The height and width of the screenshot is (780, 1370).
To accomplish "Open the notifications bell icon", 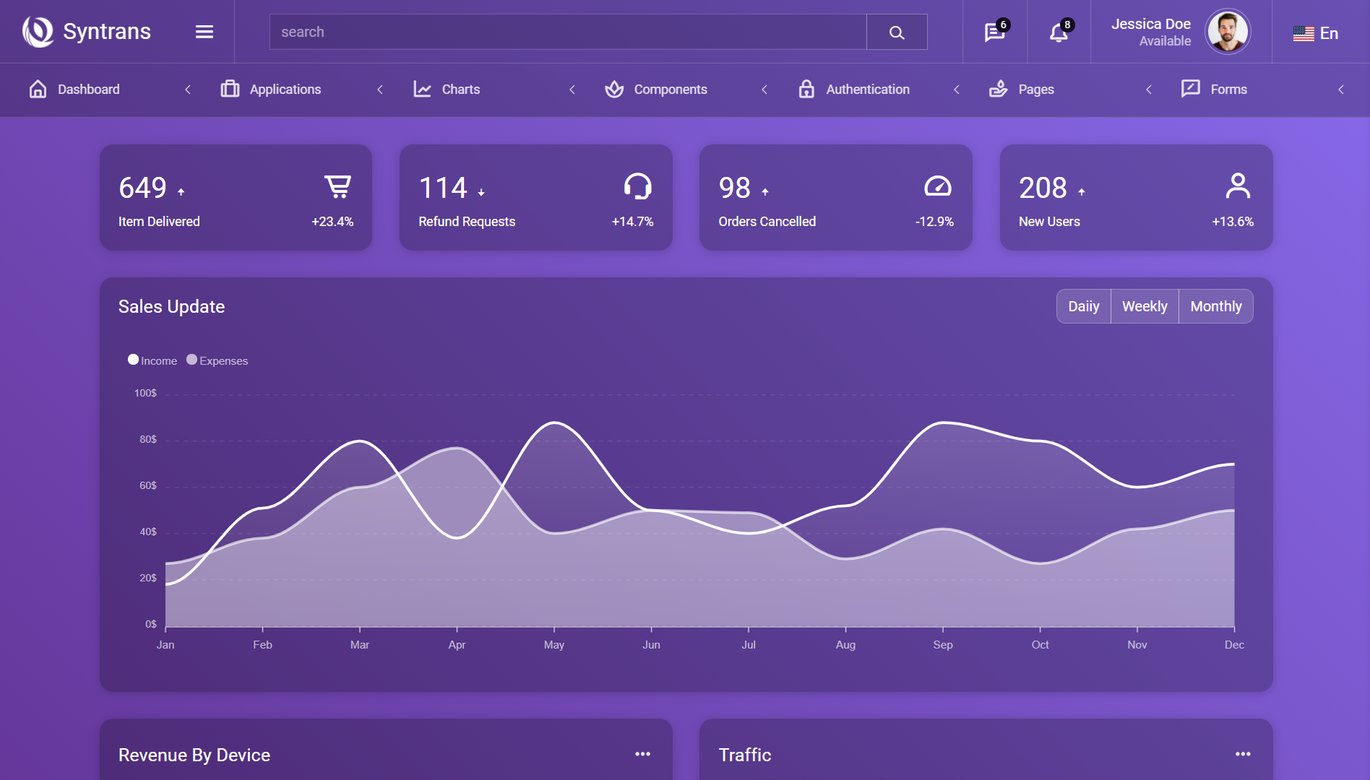I will (1059, 32).
